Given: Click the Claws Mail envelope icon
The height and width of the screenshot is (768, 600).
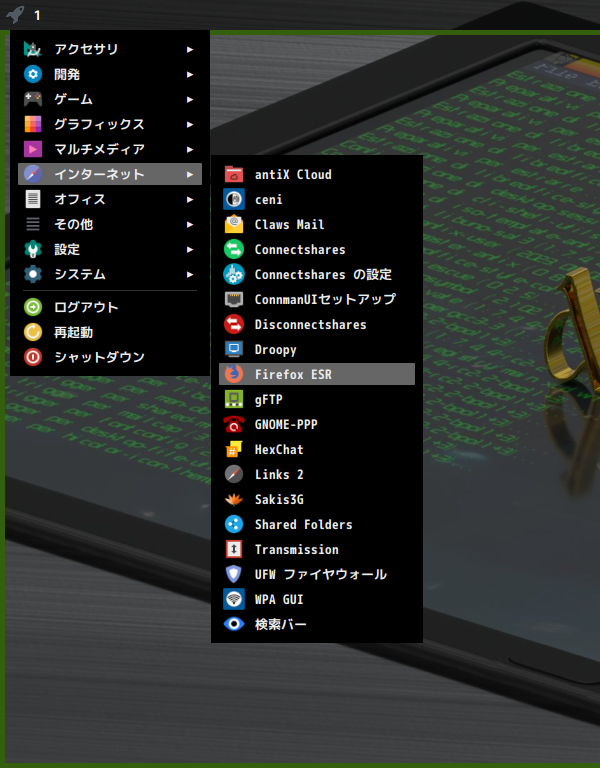Looking at the screenshot, I should (234, 224).
